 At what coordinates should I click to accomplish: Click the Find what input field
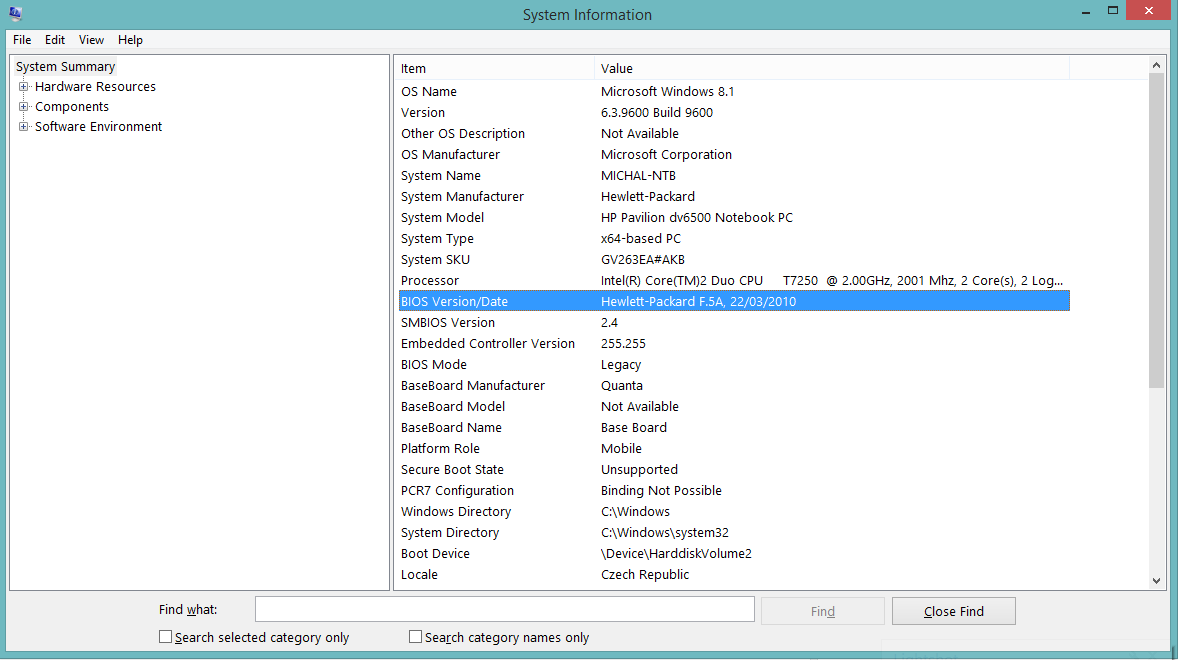[x=504, y=609]
